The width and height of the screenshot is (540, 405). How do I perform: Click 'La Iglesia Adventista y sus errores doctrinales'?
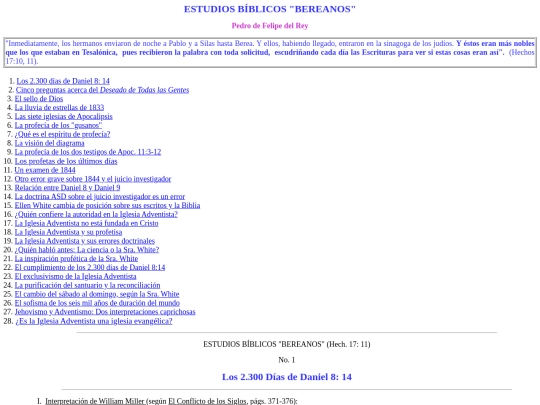point(85,241)
